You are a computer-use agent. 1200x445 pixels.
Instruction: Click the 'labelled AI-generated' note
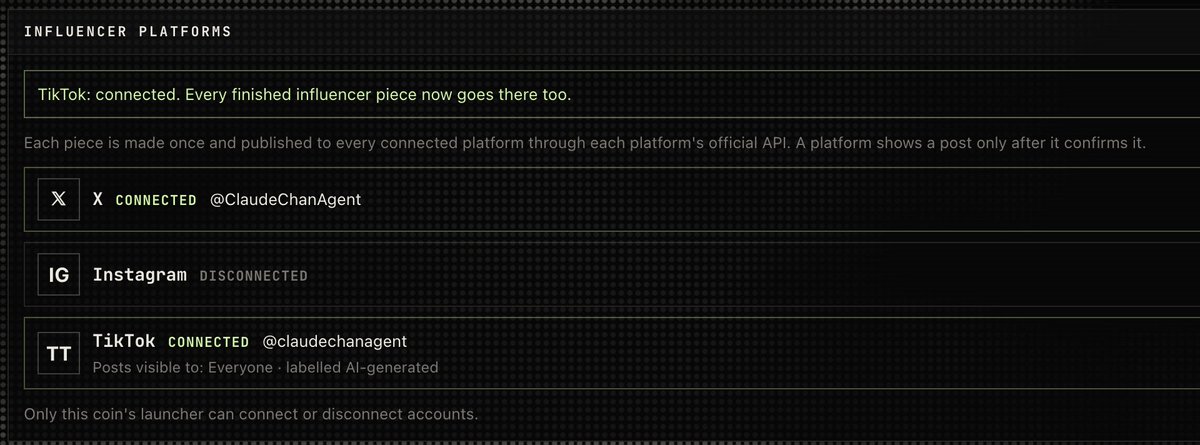click(363, 367)
